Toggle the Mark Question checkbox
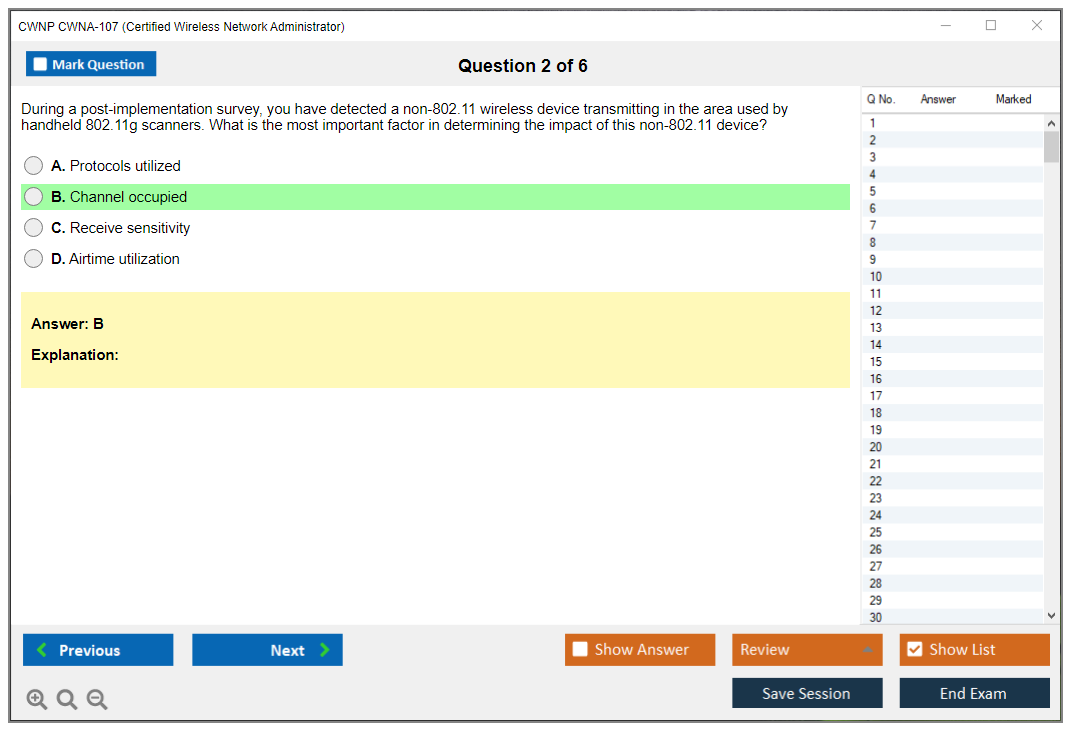Screen dimensions: 1075x735 coord(40,65)
